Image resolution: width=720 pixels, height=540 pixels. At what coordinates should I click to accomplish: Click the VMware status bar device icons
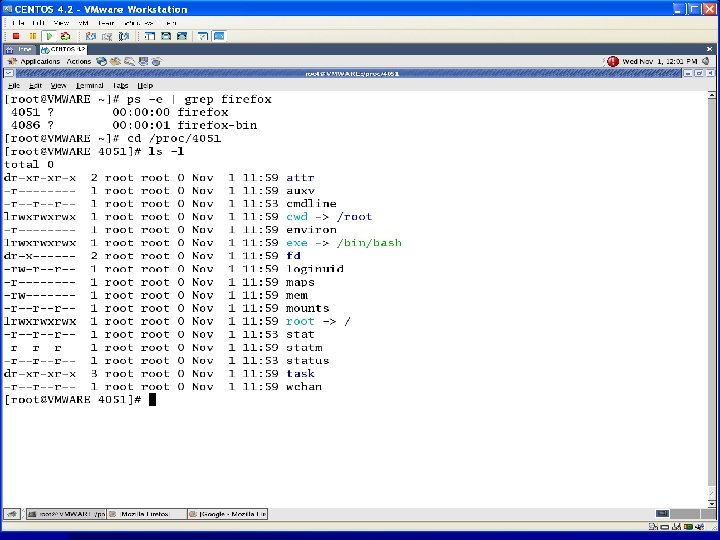coord(677,527)
